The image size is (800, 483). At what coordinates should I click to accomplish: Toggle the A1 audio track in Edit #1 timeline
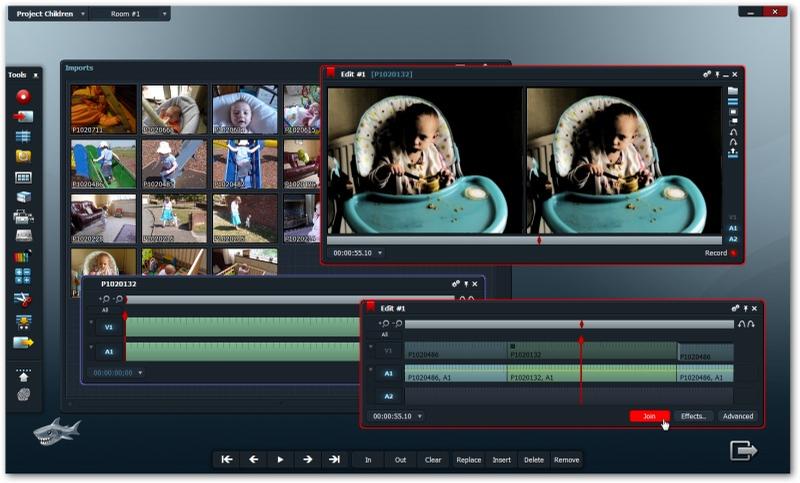click(x=389, y=373)
